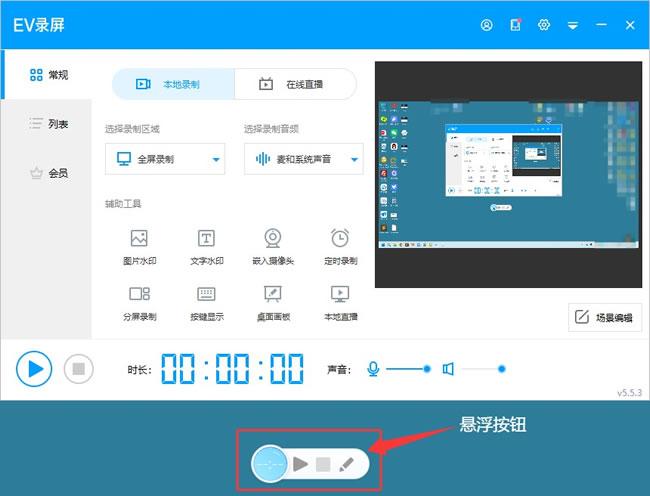This screenshot has height=496, width=650.
Task: Click pencil on floating button bar
Action: [346, 465]
